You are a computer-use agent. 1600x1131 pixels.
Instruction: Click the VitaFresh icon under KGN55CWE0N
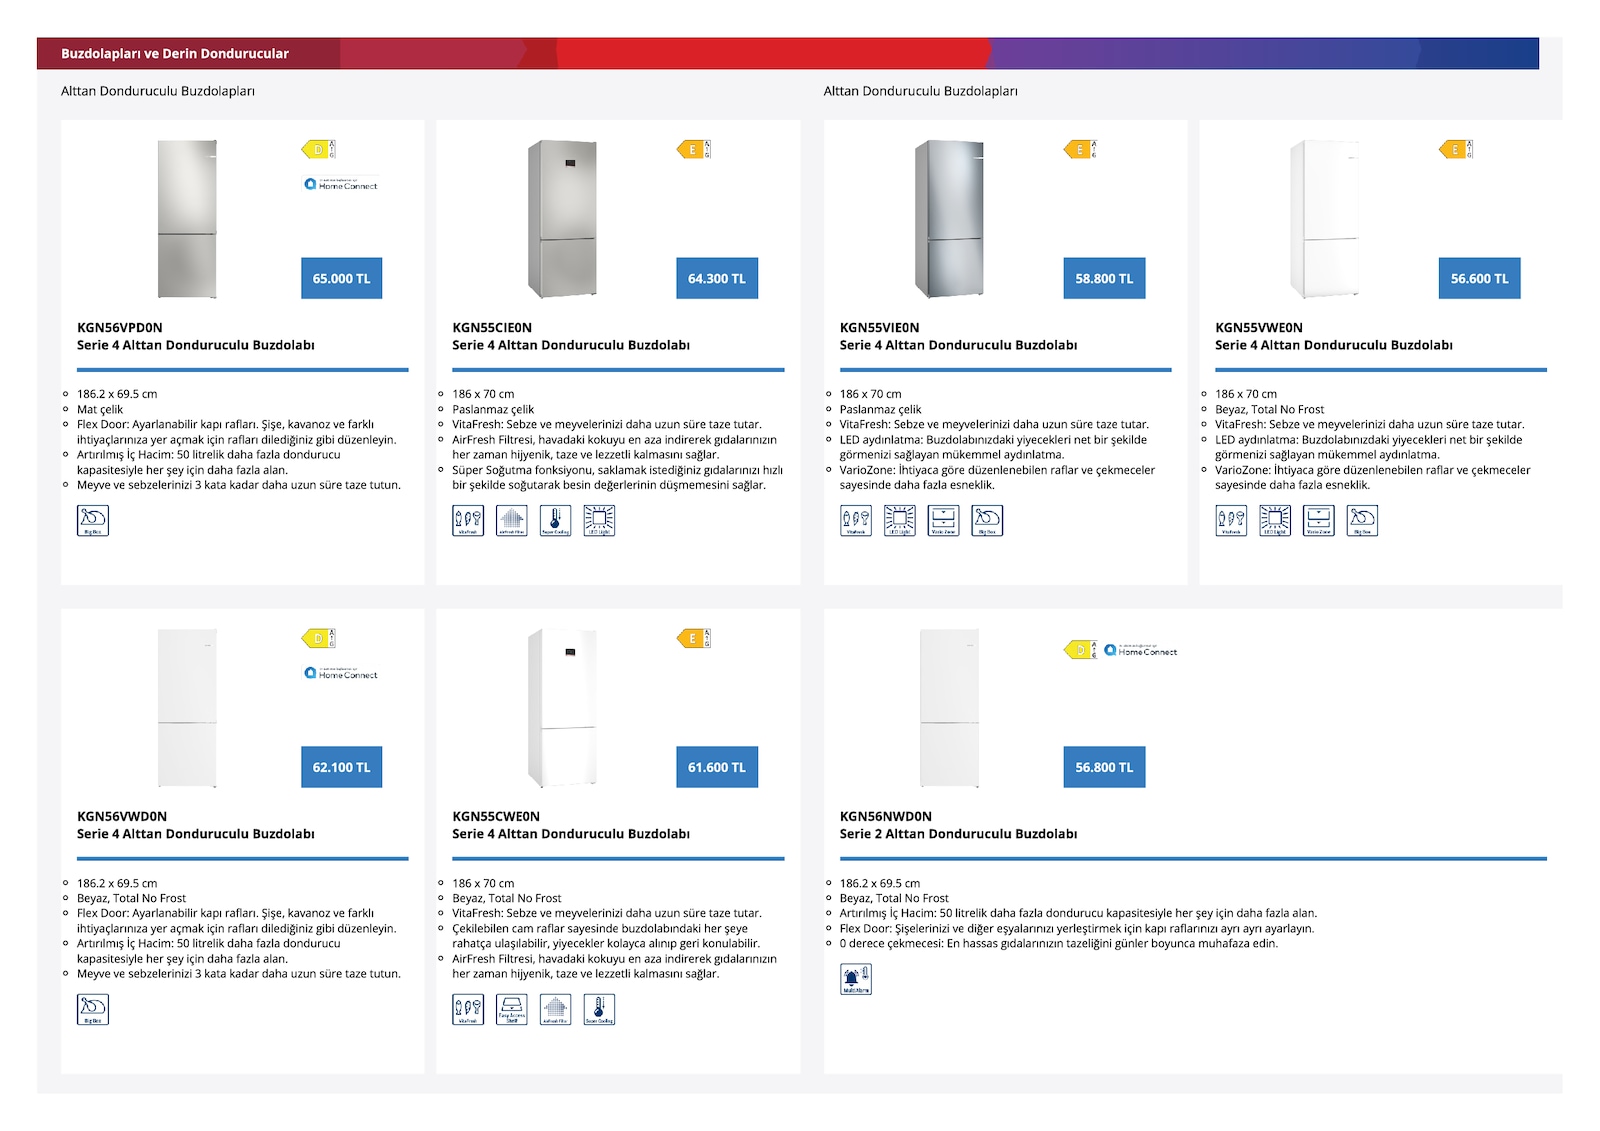point(468,1010)
